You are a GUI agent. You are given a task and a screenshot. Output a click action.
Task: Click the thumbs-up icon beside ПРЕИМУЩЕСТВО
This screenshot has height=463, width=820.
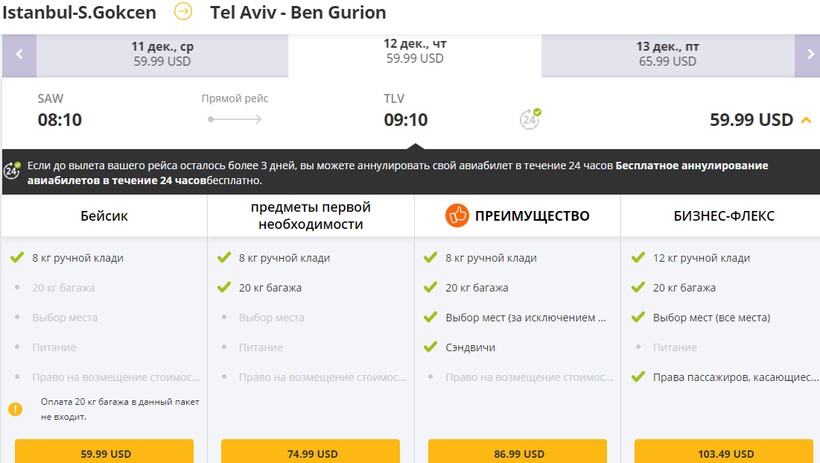[457, 215]
